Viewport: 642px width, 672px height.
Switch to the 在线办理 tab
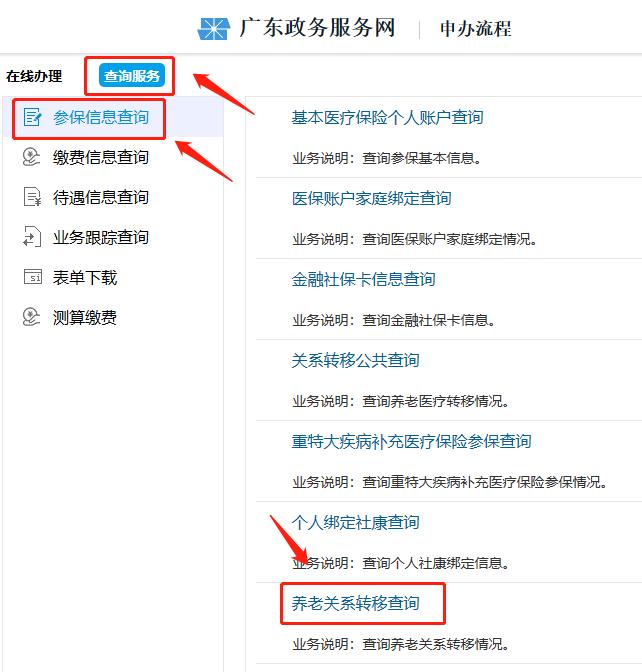[34, 76]
